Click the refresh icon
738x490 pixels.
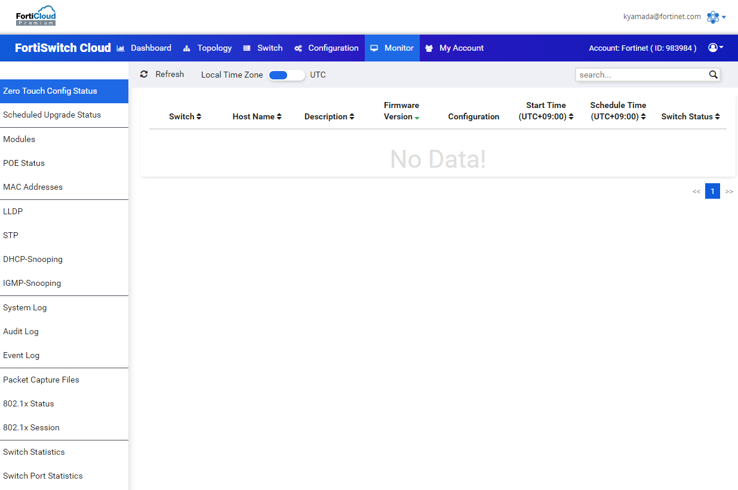tap(144, 74)
